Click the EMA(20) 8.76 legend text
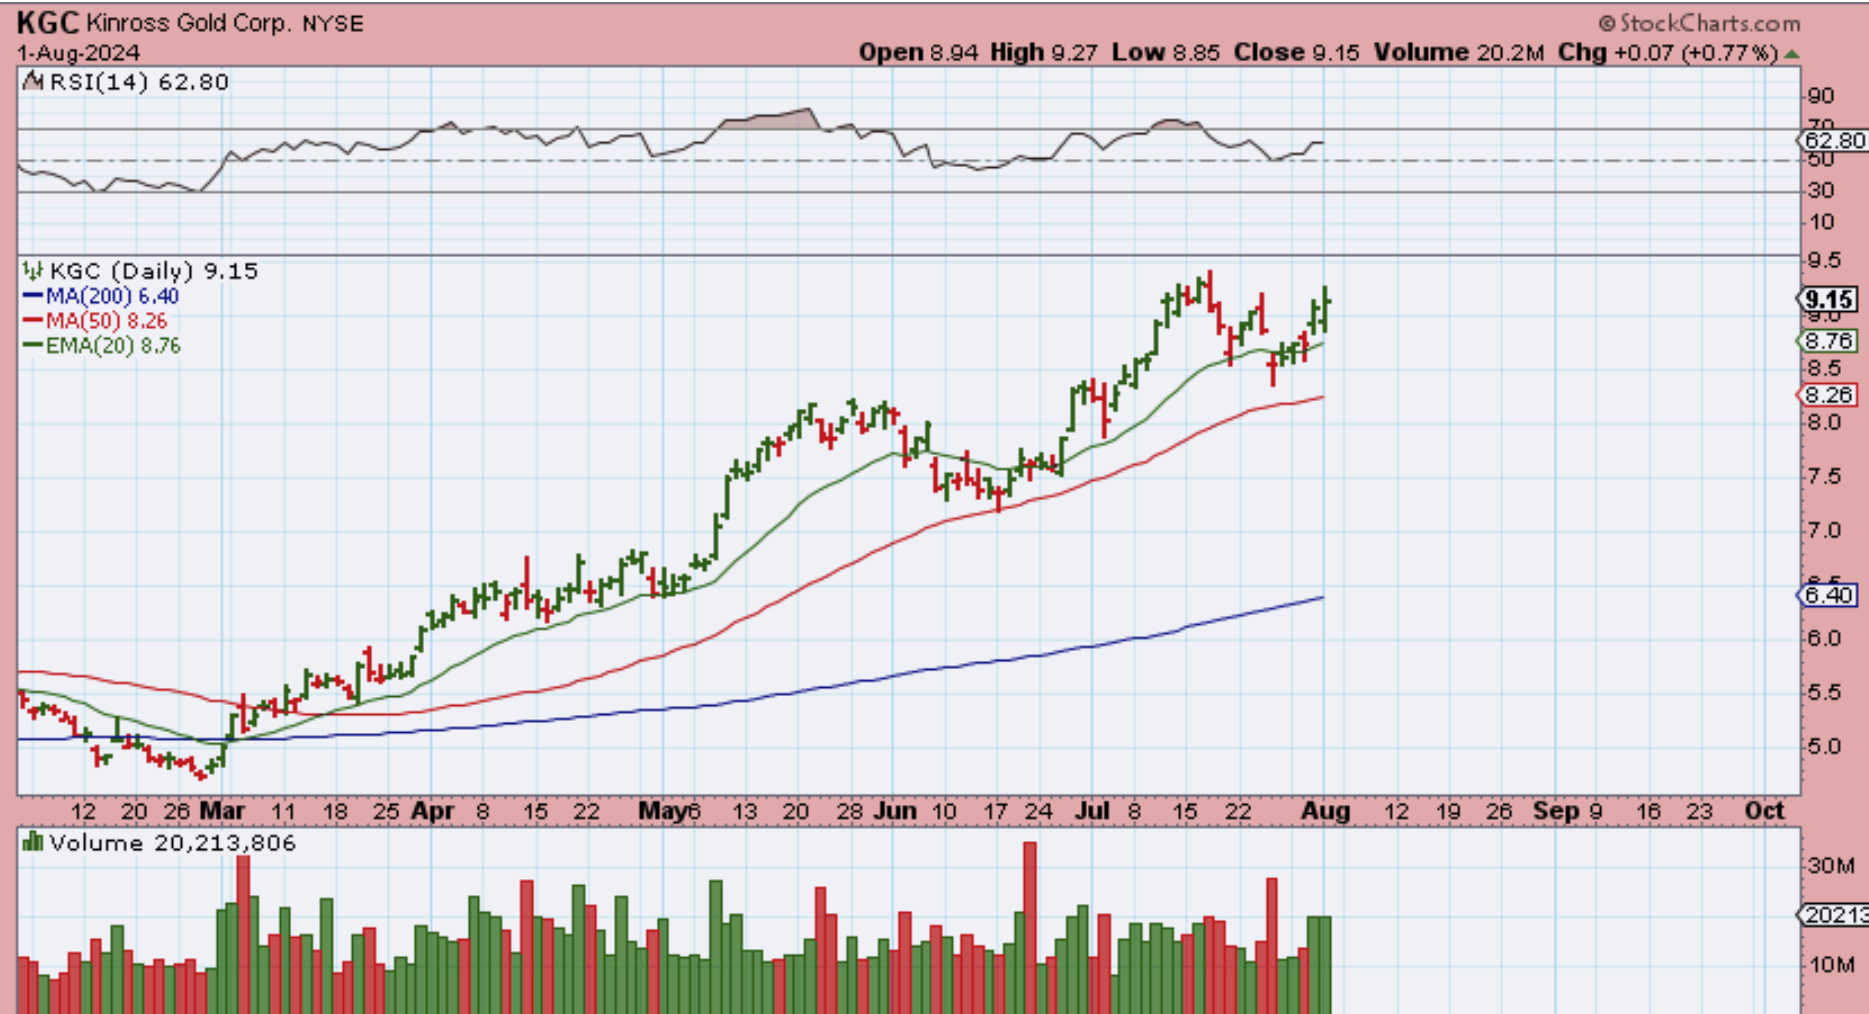The height and width of the screenshot is (1014, 1869). click(x=113, y=346)
